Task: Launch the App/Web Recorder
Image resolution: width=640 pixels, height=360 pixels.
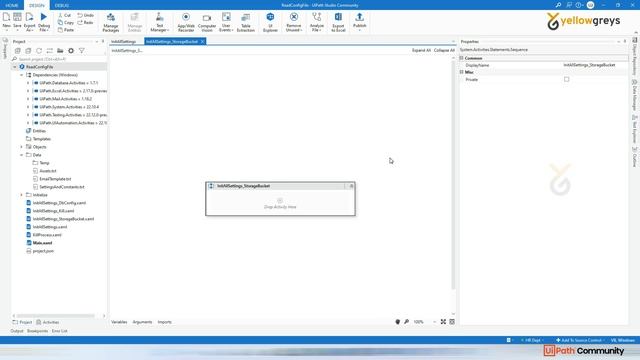Action: pos(186,22)
